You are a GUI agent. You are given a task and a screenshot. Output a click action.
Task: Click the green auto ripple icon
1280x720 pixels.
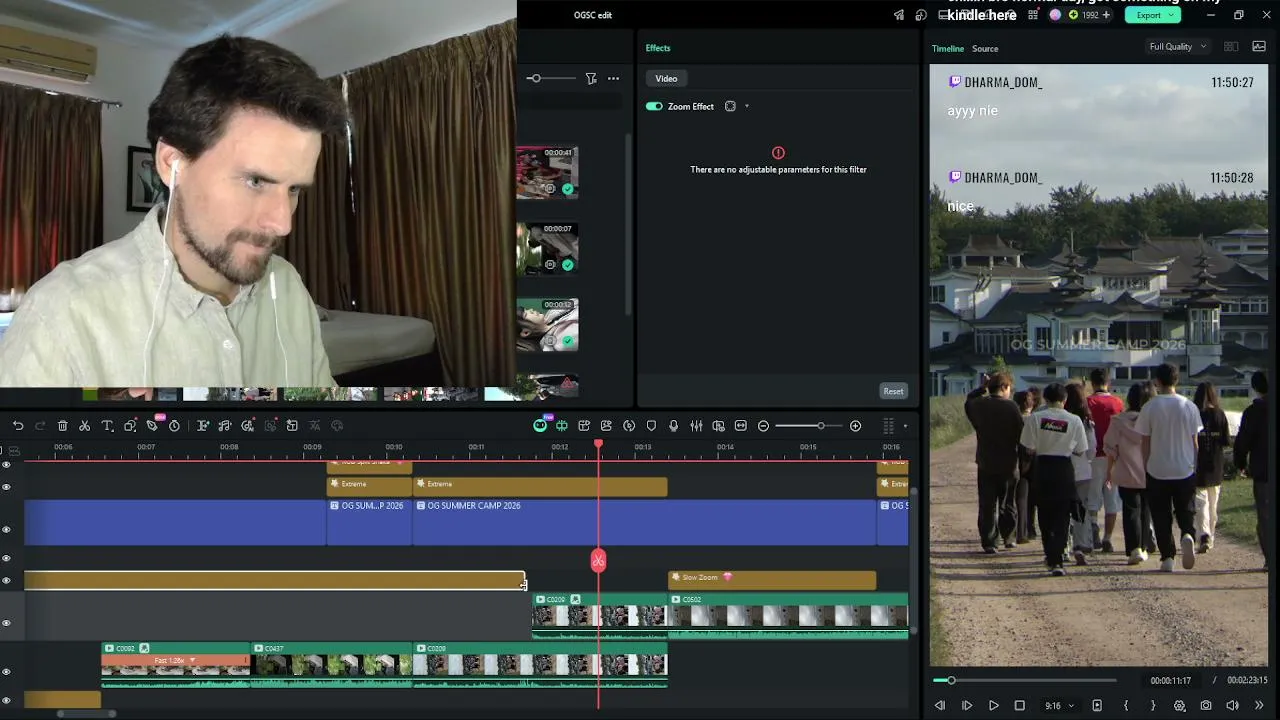click(x=562, y=426)
